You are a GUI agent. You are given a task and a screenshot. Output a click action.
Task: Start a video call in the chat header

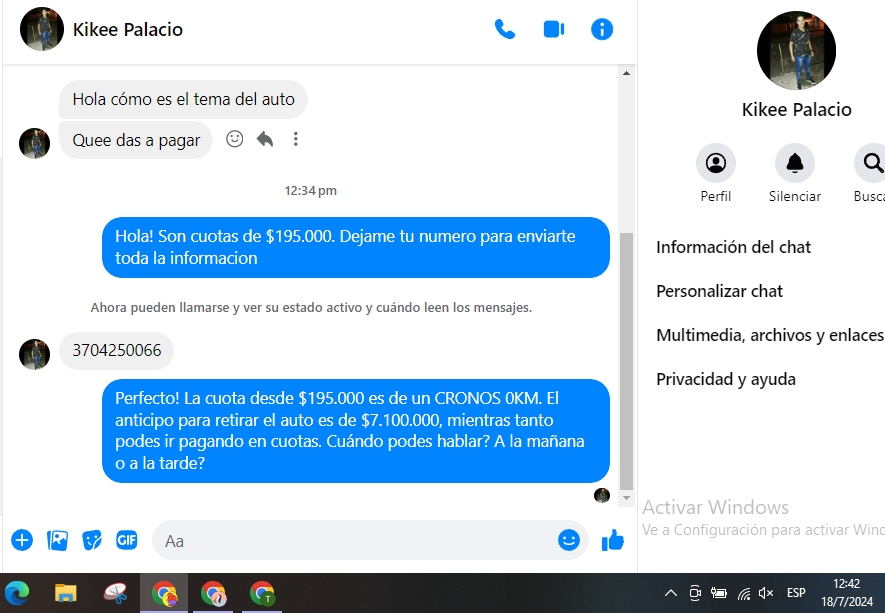point(554,29)
